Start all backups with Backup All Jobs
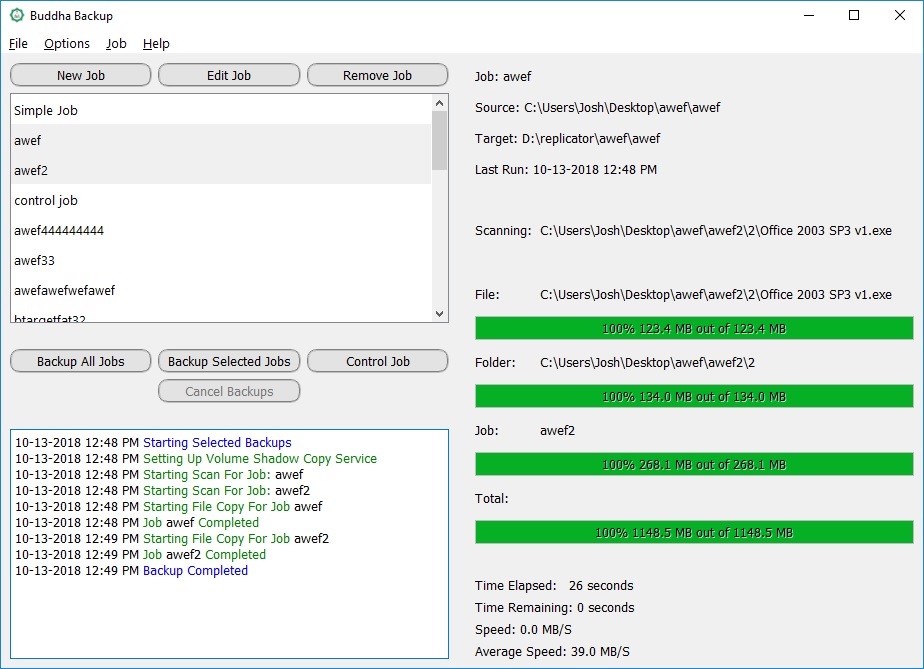The height and width of the screenshot is (669, 924). 80,361
